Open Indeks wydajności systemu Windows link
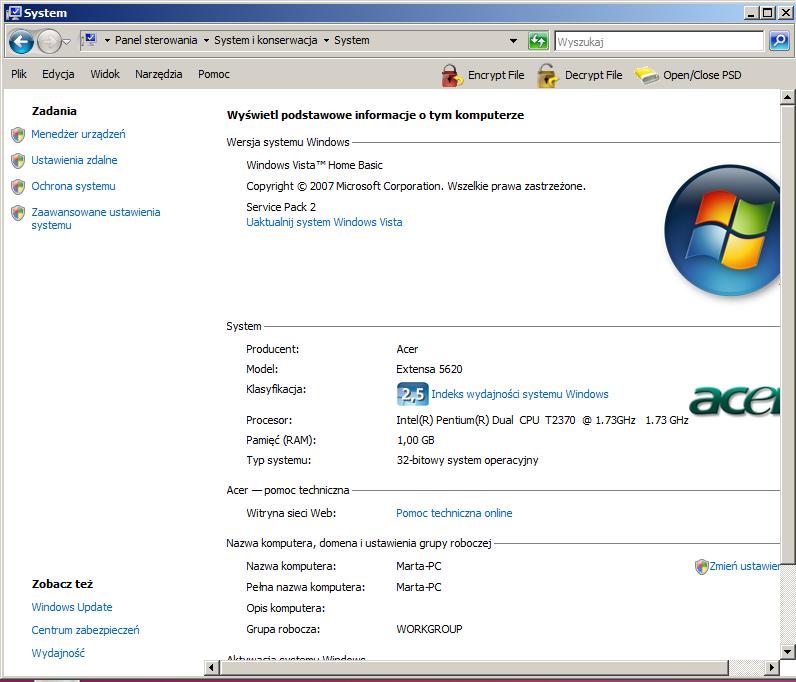Image resolution: width=796 pixels, height=682 pixels. 519,394
